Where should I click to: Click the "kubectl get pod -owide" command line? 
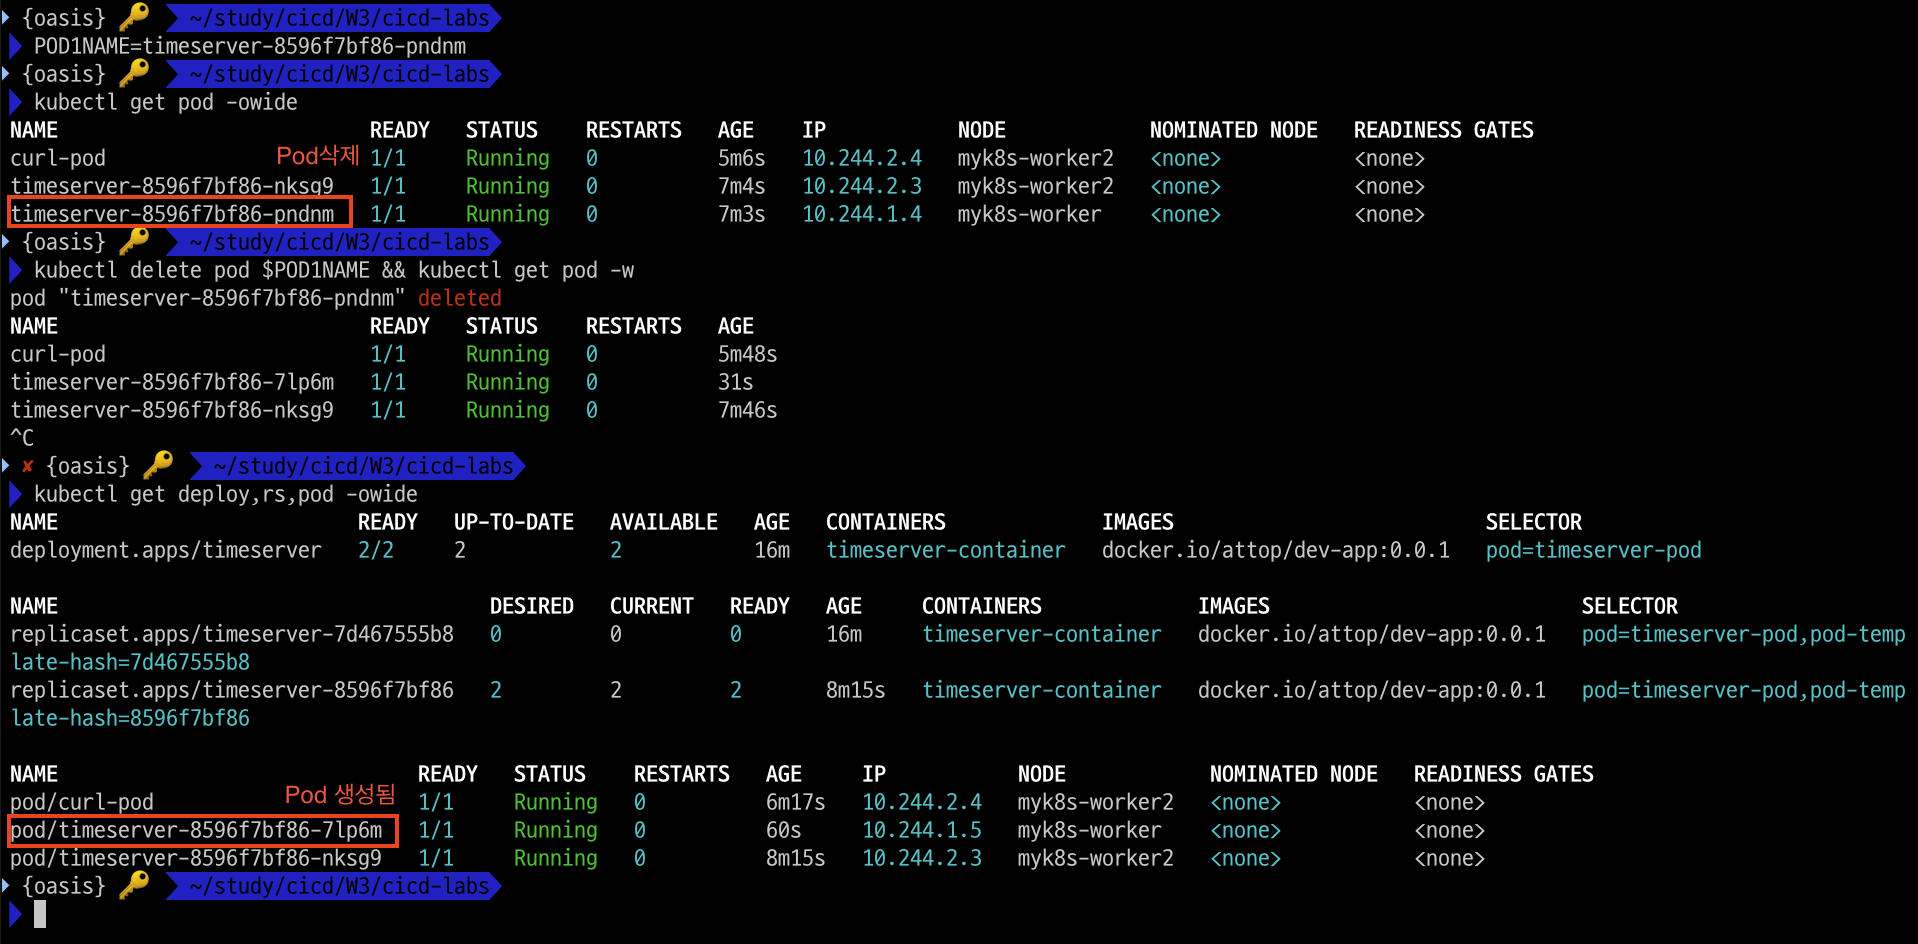tap(166, 102)
